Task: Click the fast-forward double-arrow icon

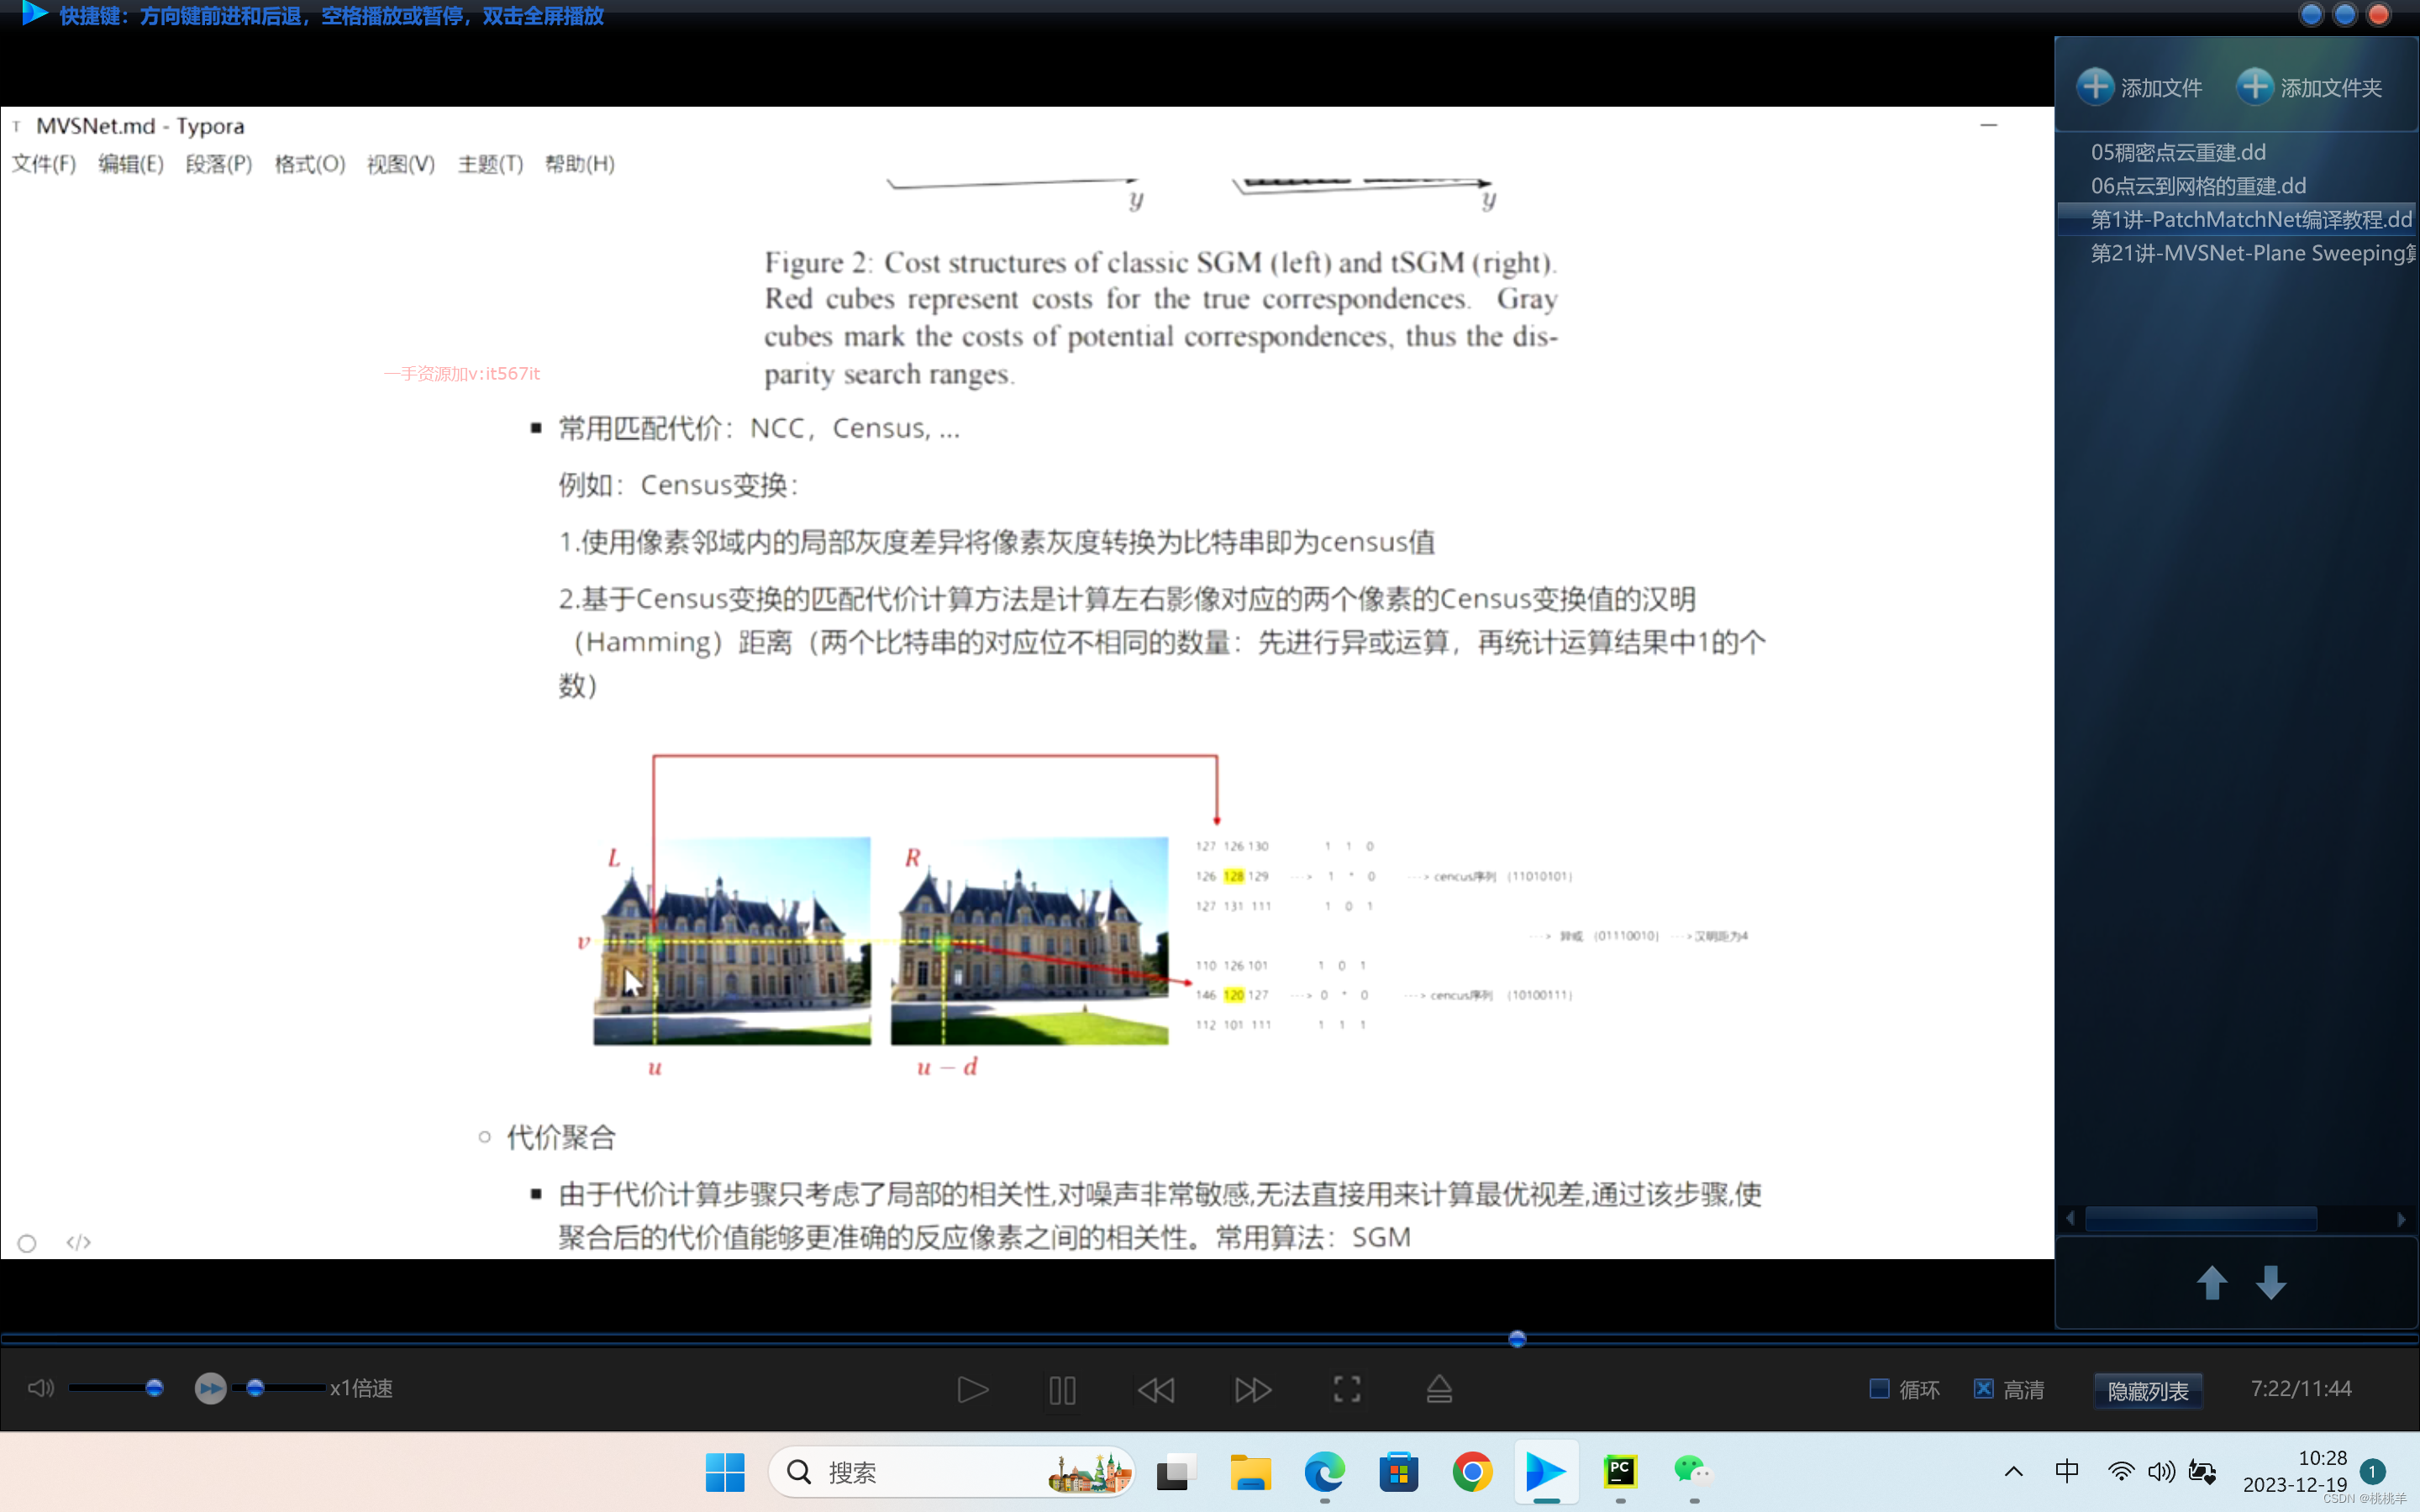Action: 1252,1389
